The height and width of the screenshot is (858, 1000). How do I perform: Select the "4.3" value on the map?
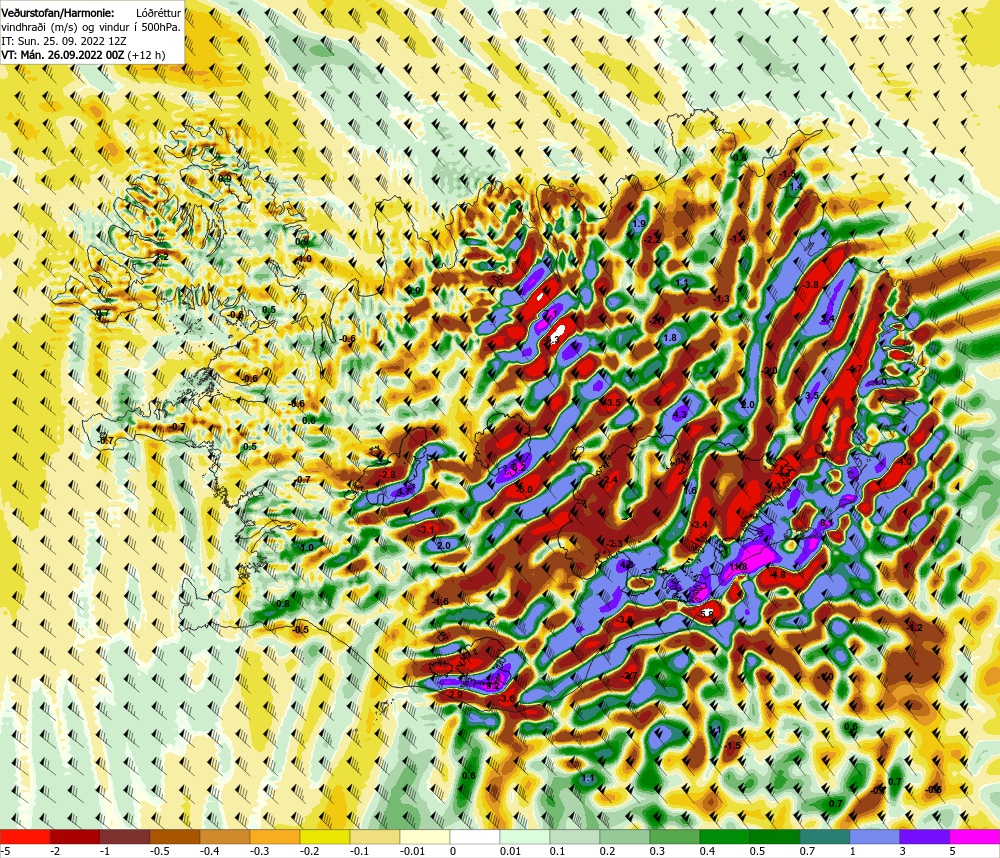(680, 414)
